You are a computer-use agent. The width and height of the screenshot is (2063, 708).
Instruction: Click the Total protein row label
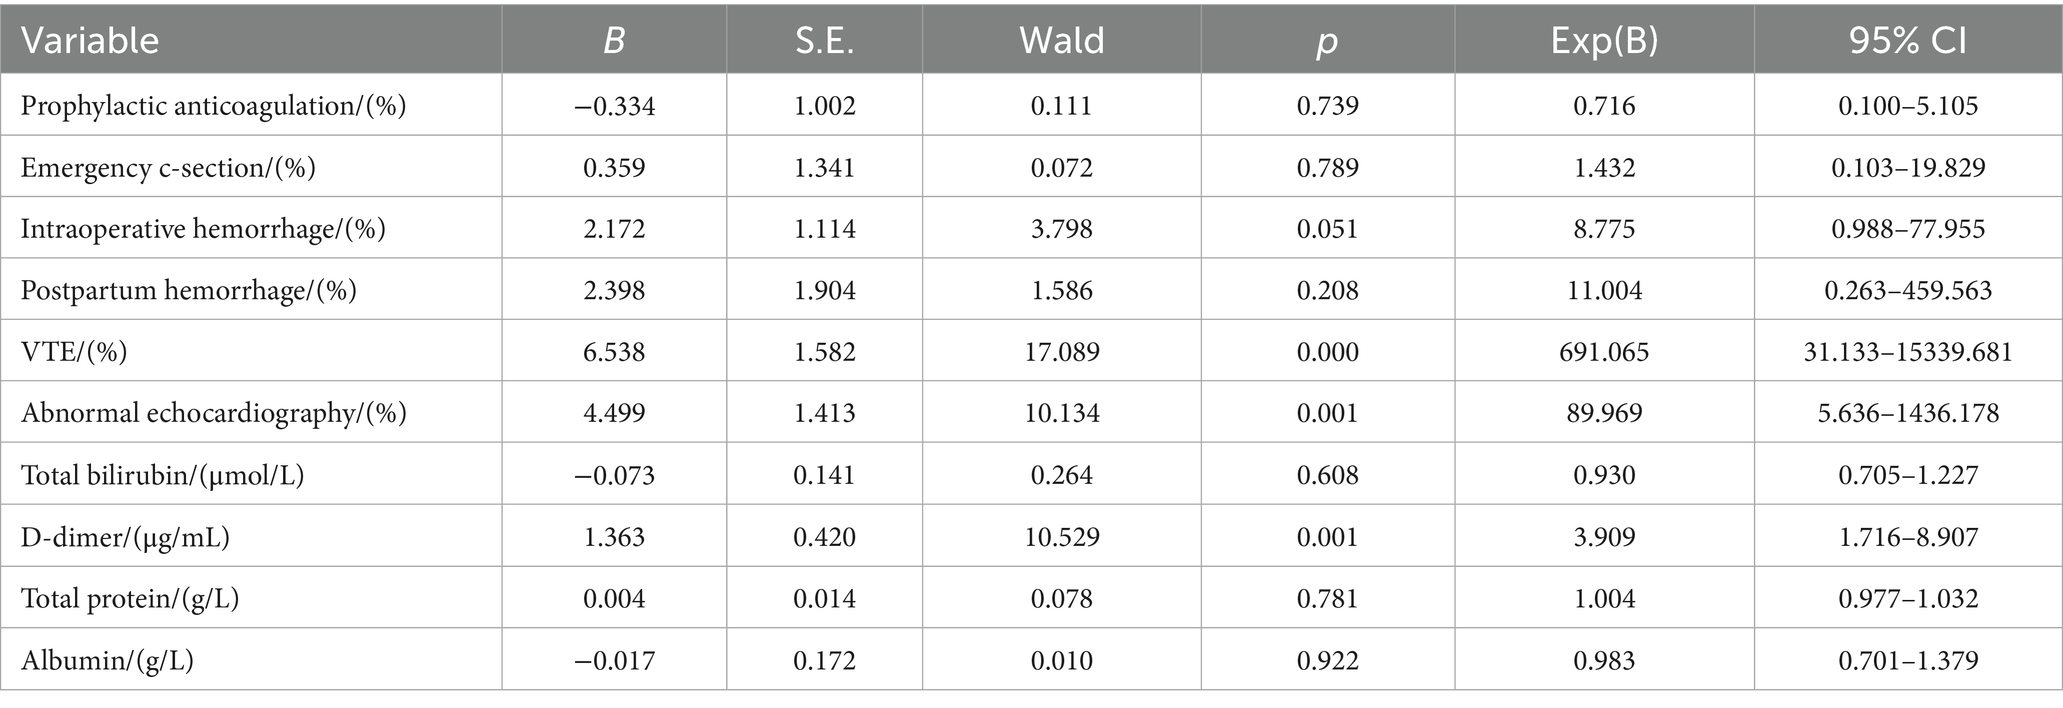pyautogui.click(x=129, y=599)
